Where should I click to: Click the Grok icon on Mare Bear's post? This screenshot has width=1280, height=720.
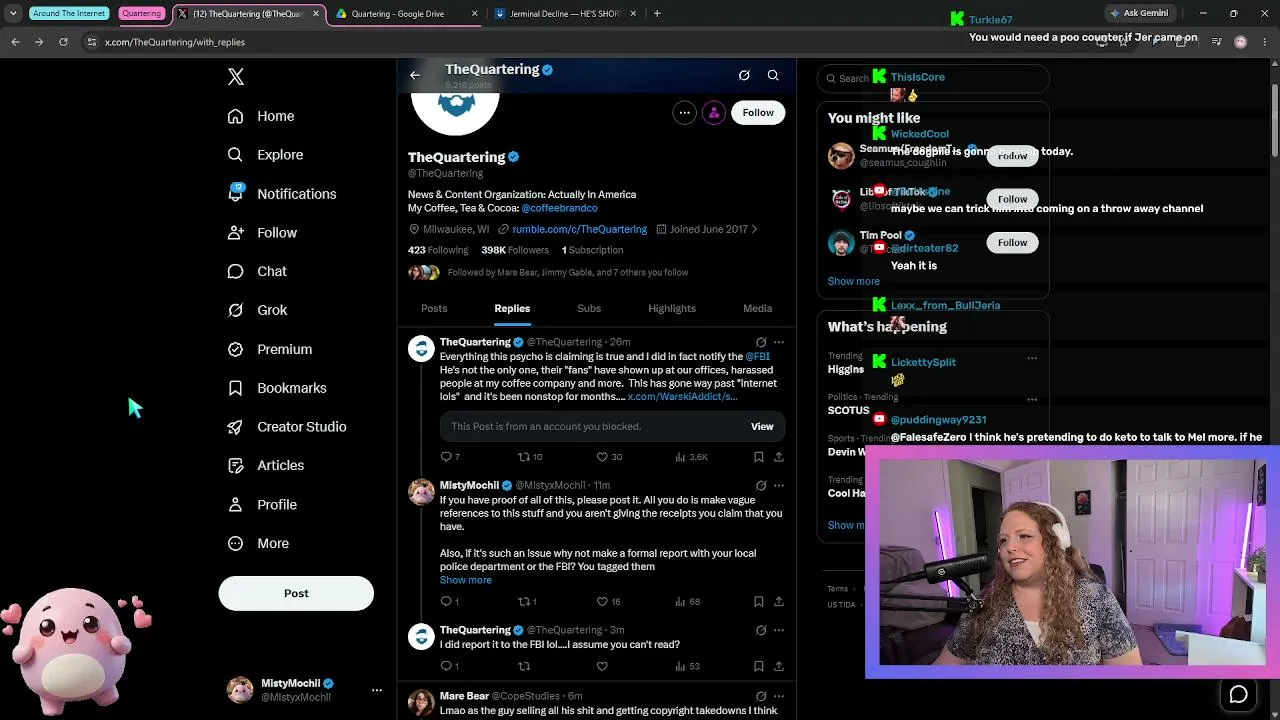[761, 696]
